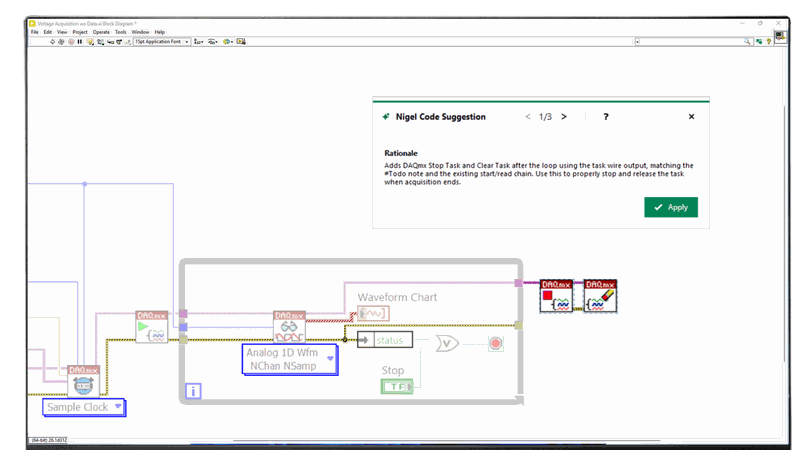Open the File menu
This screenshot has height=450, width=800.
click(x=35, y=32)
